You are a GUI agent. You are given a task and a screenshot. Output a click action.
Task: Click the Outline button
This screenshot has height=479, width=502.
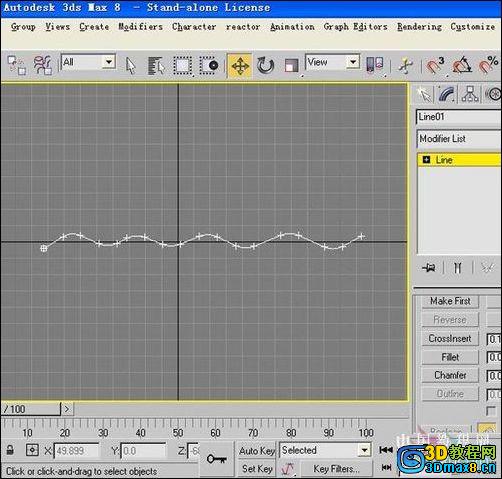450,394
